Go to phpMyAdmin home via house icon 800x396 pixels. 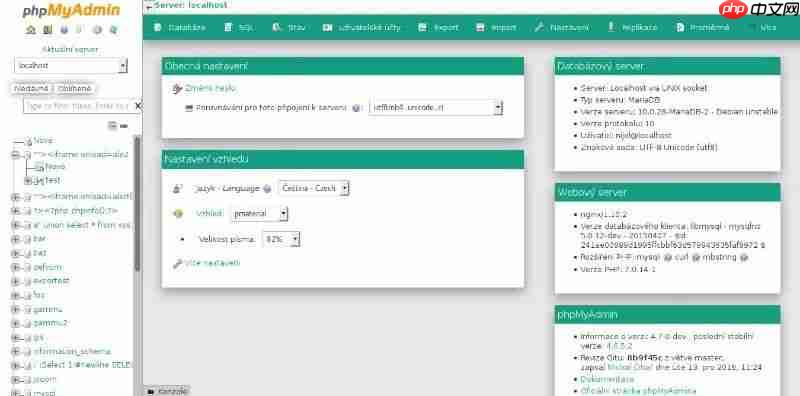coord(31,30)
